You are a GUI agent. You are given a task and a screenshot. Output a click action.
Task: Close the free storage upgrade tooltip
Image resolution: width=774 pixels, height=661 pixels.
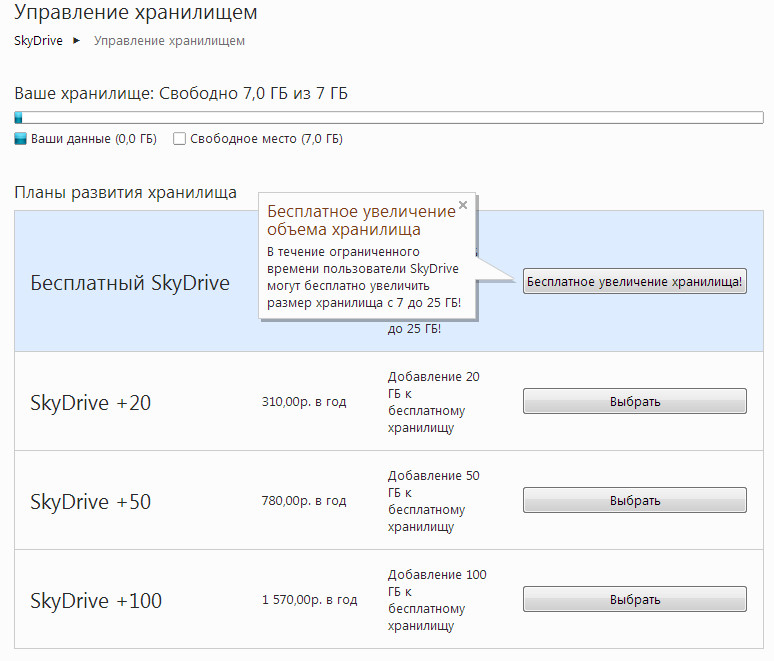tap(463, 205)
